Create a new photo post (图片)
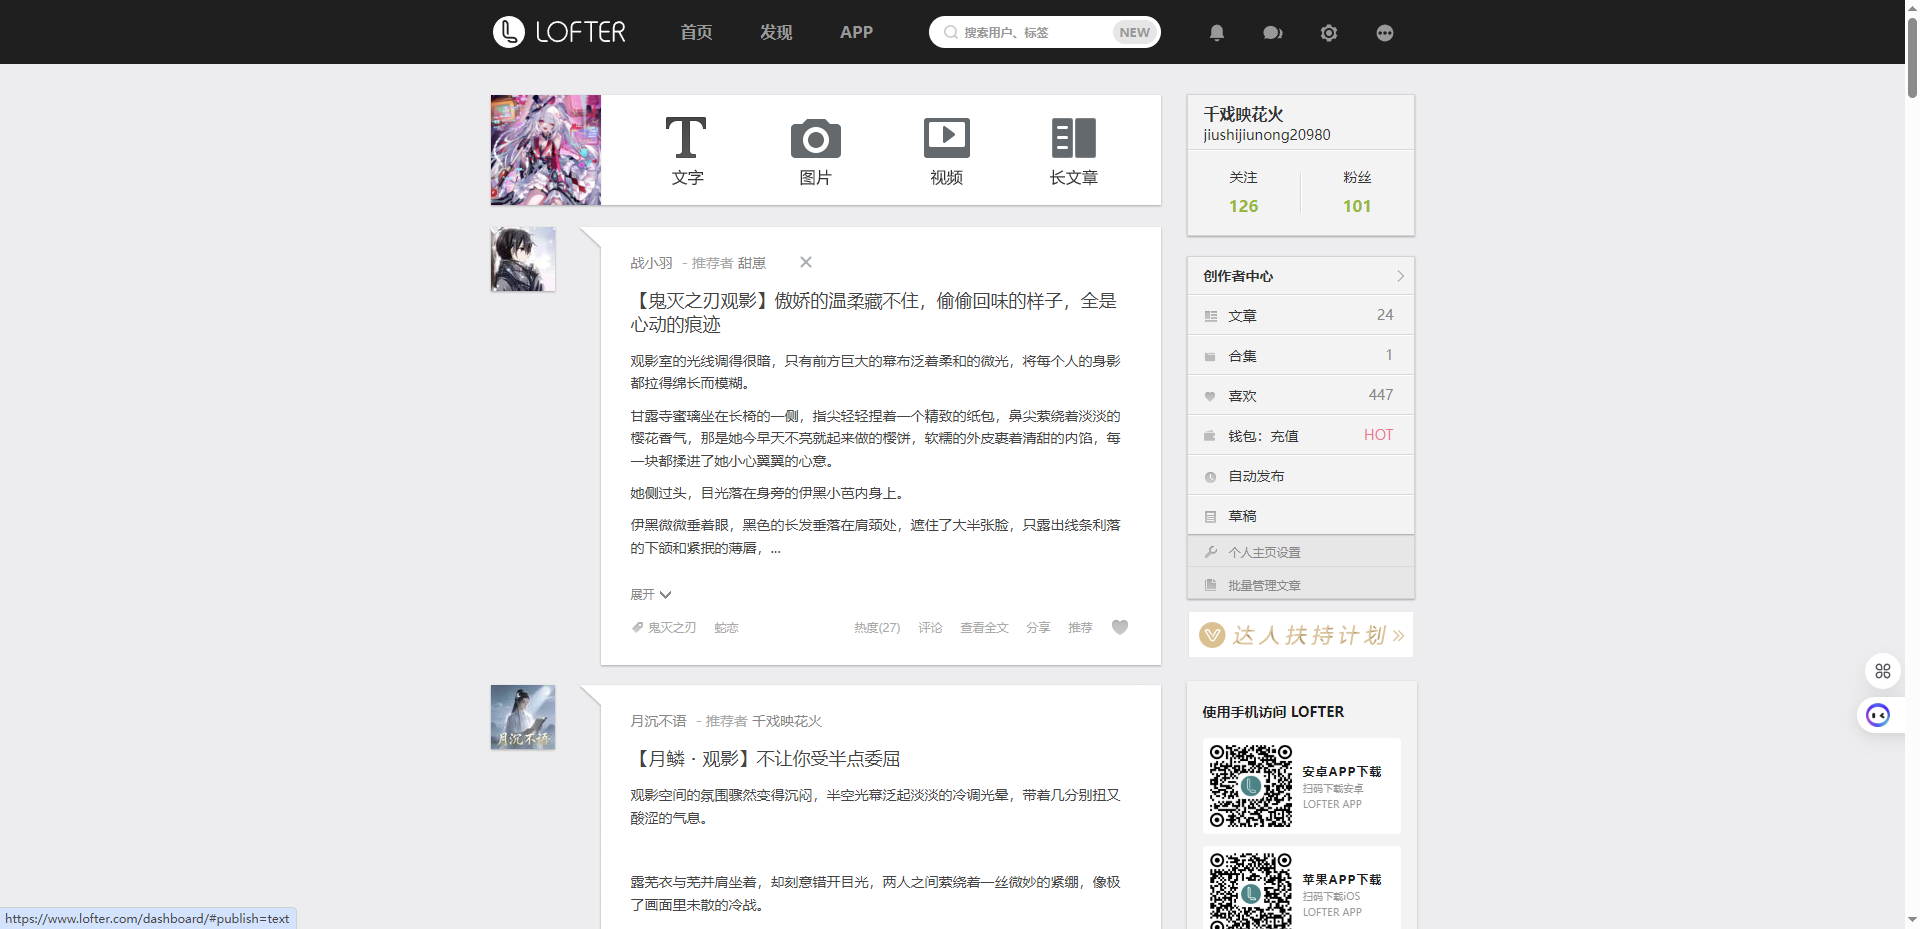 coord(815,150)
